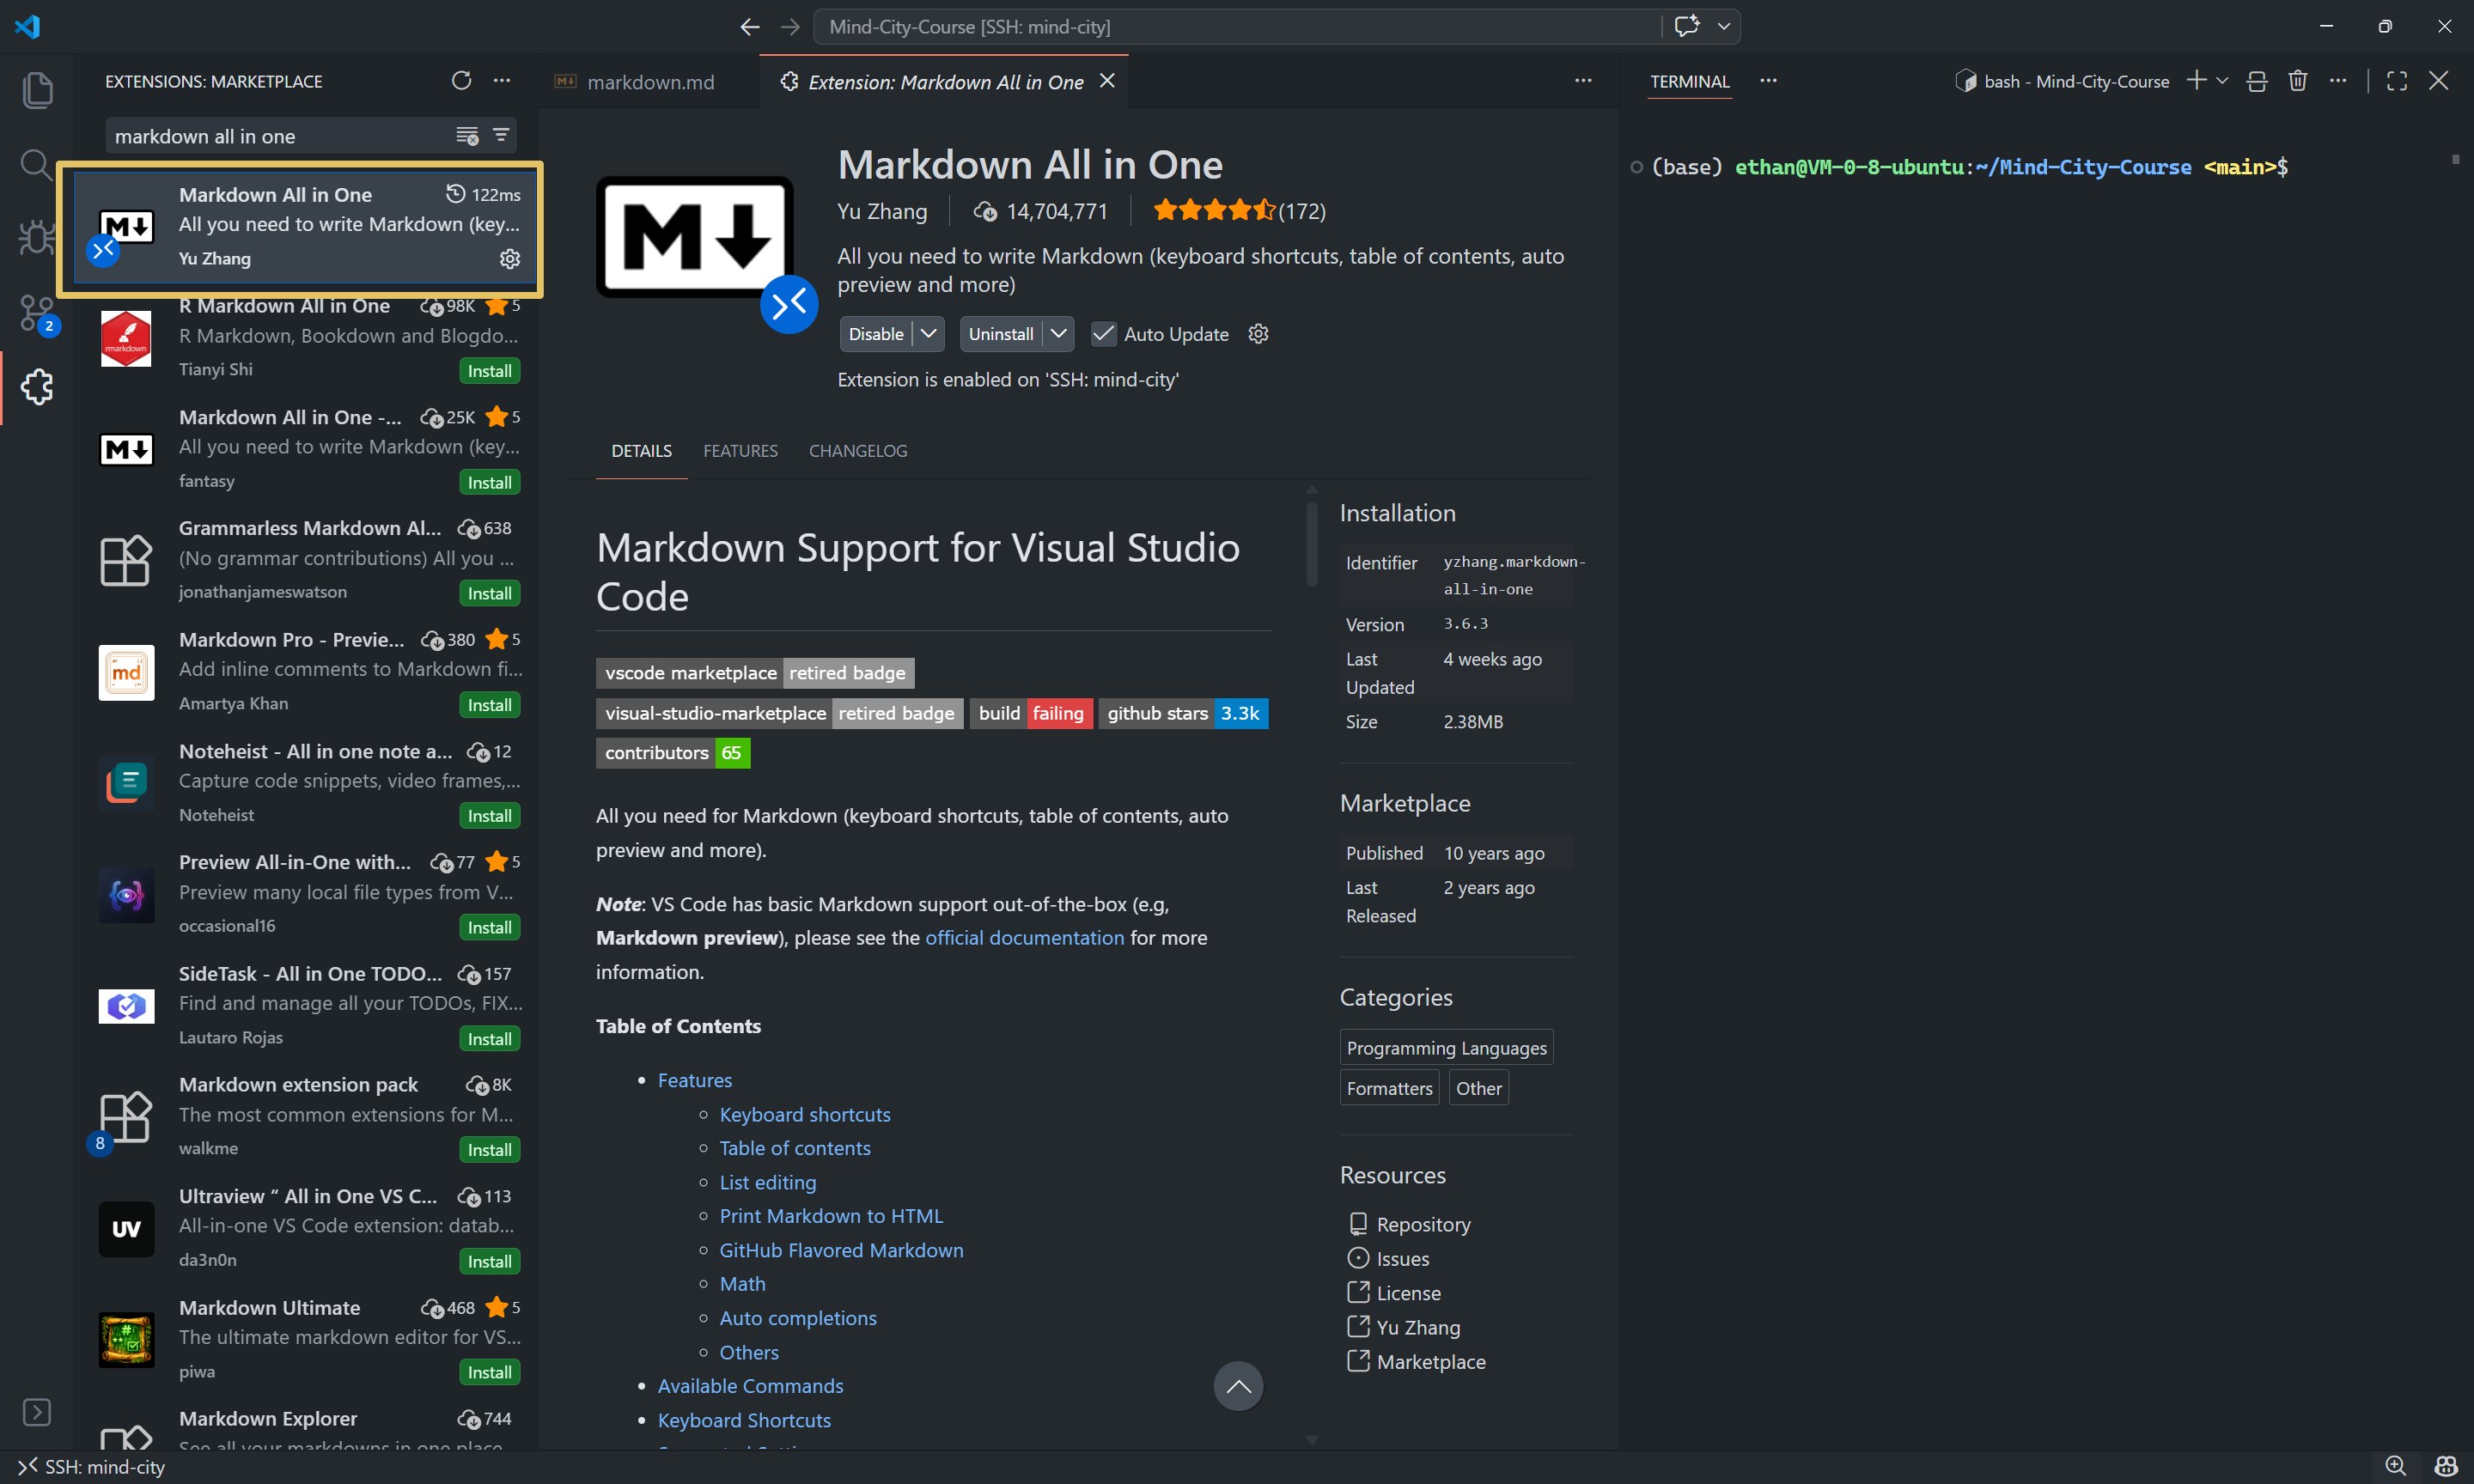Close the Markdown All in One extension tab
This screenshot has width=2474, height=1484.
tap(1108, 81)
